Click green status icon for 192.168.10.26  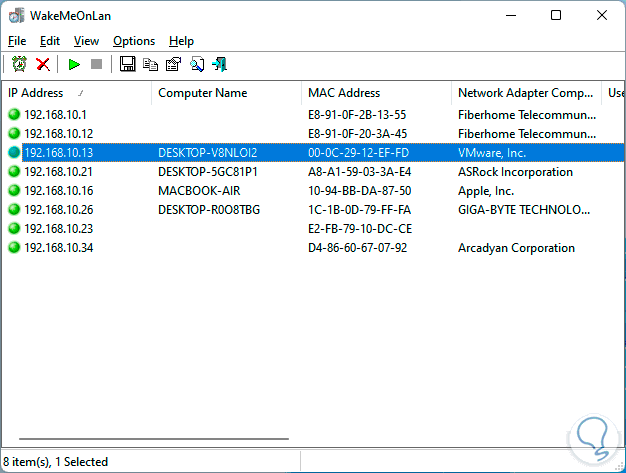click(x=14, y=210)
